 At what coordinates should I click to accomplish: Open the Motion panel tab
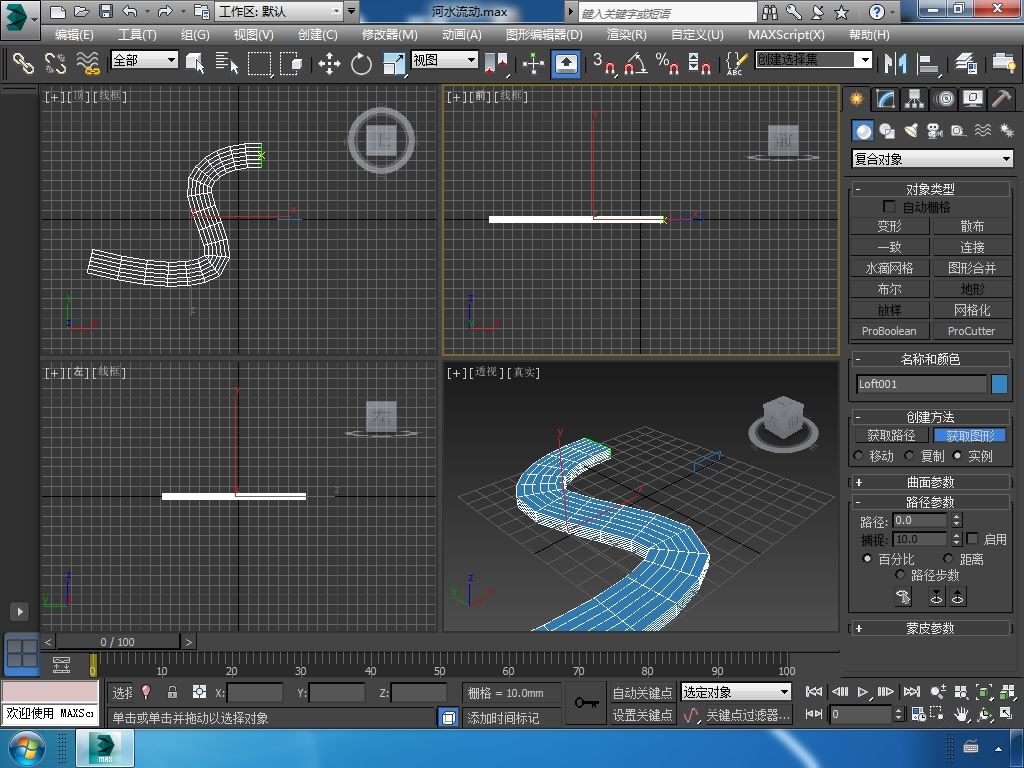click(944, 99)
